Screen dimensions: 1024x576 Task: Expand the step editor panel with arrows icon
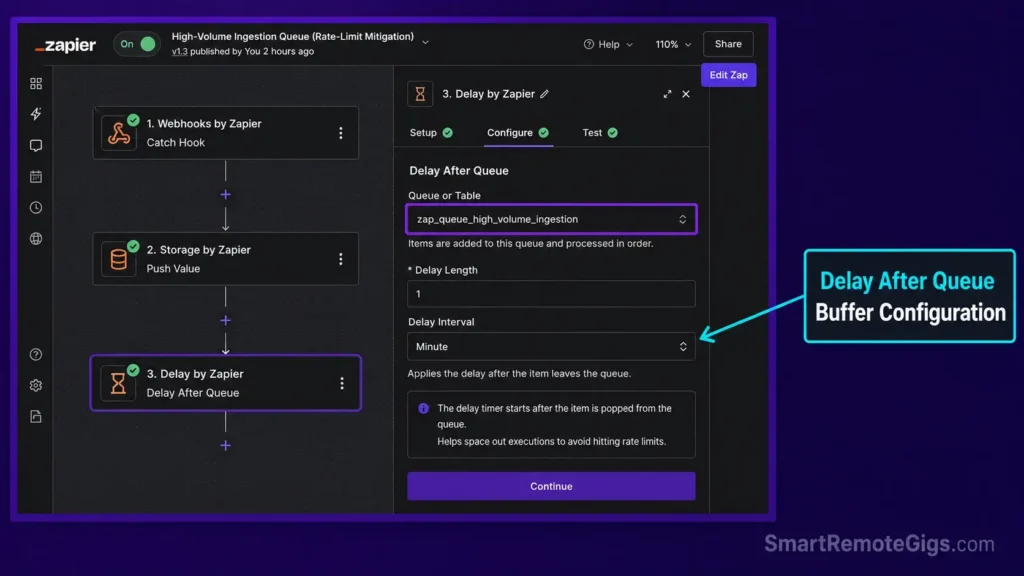[667, 94]
